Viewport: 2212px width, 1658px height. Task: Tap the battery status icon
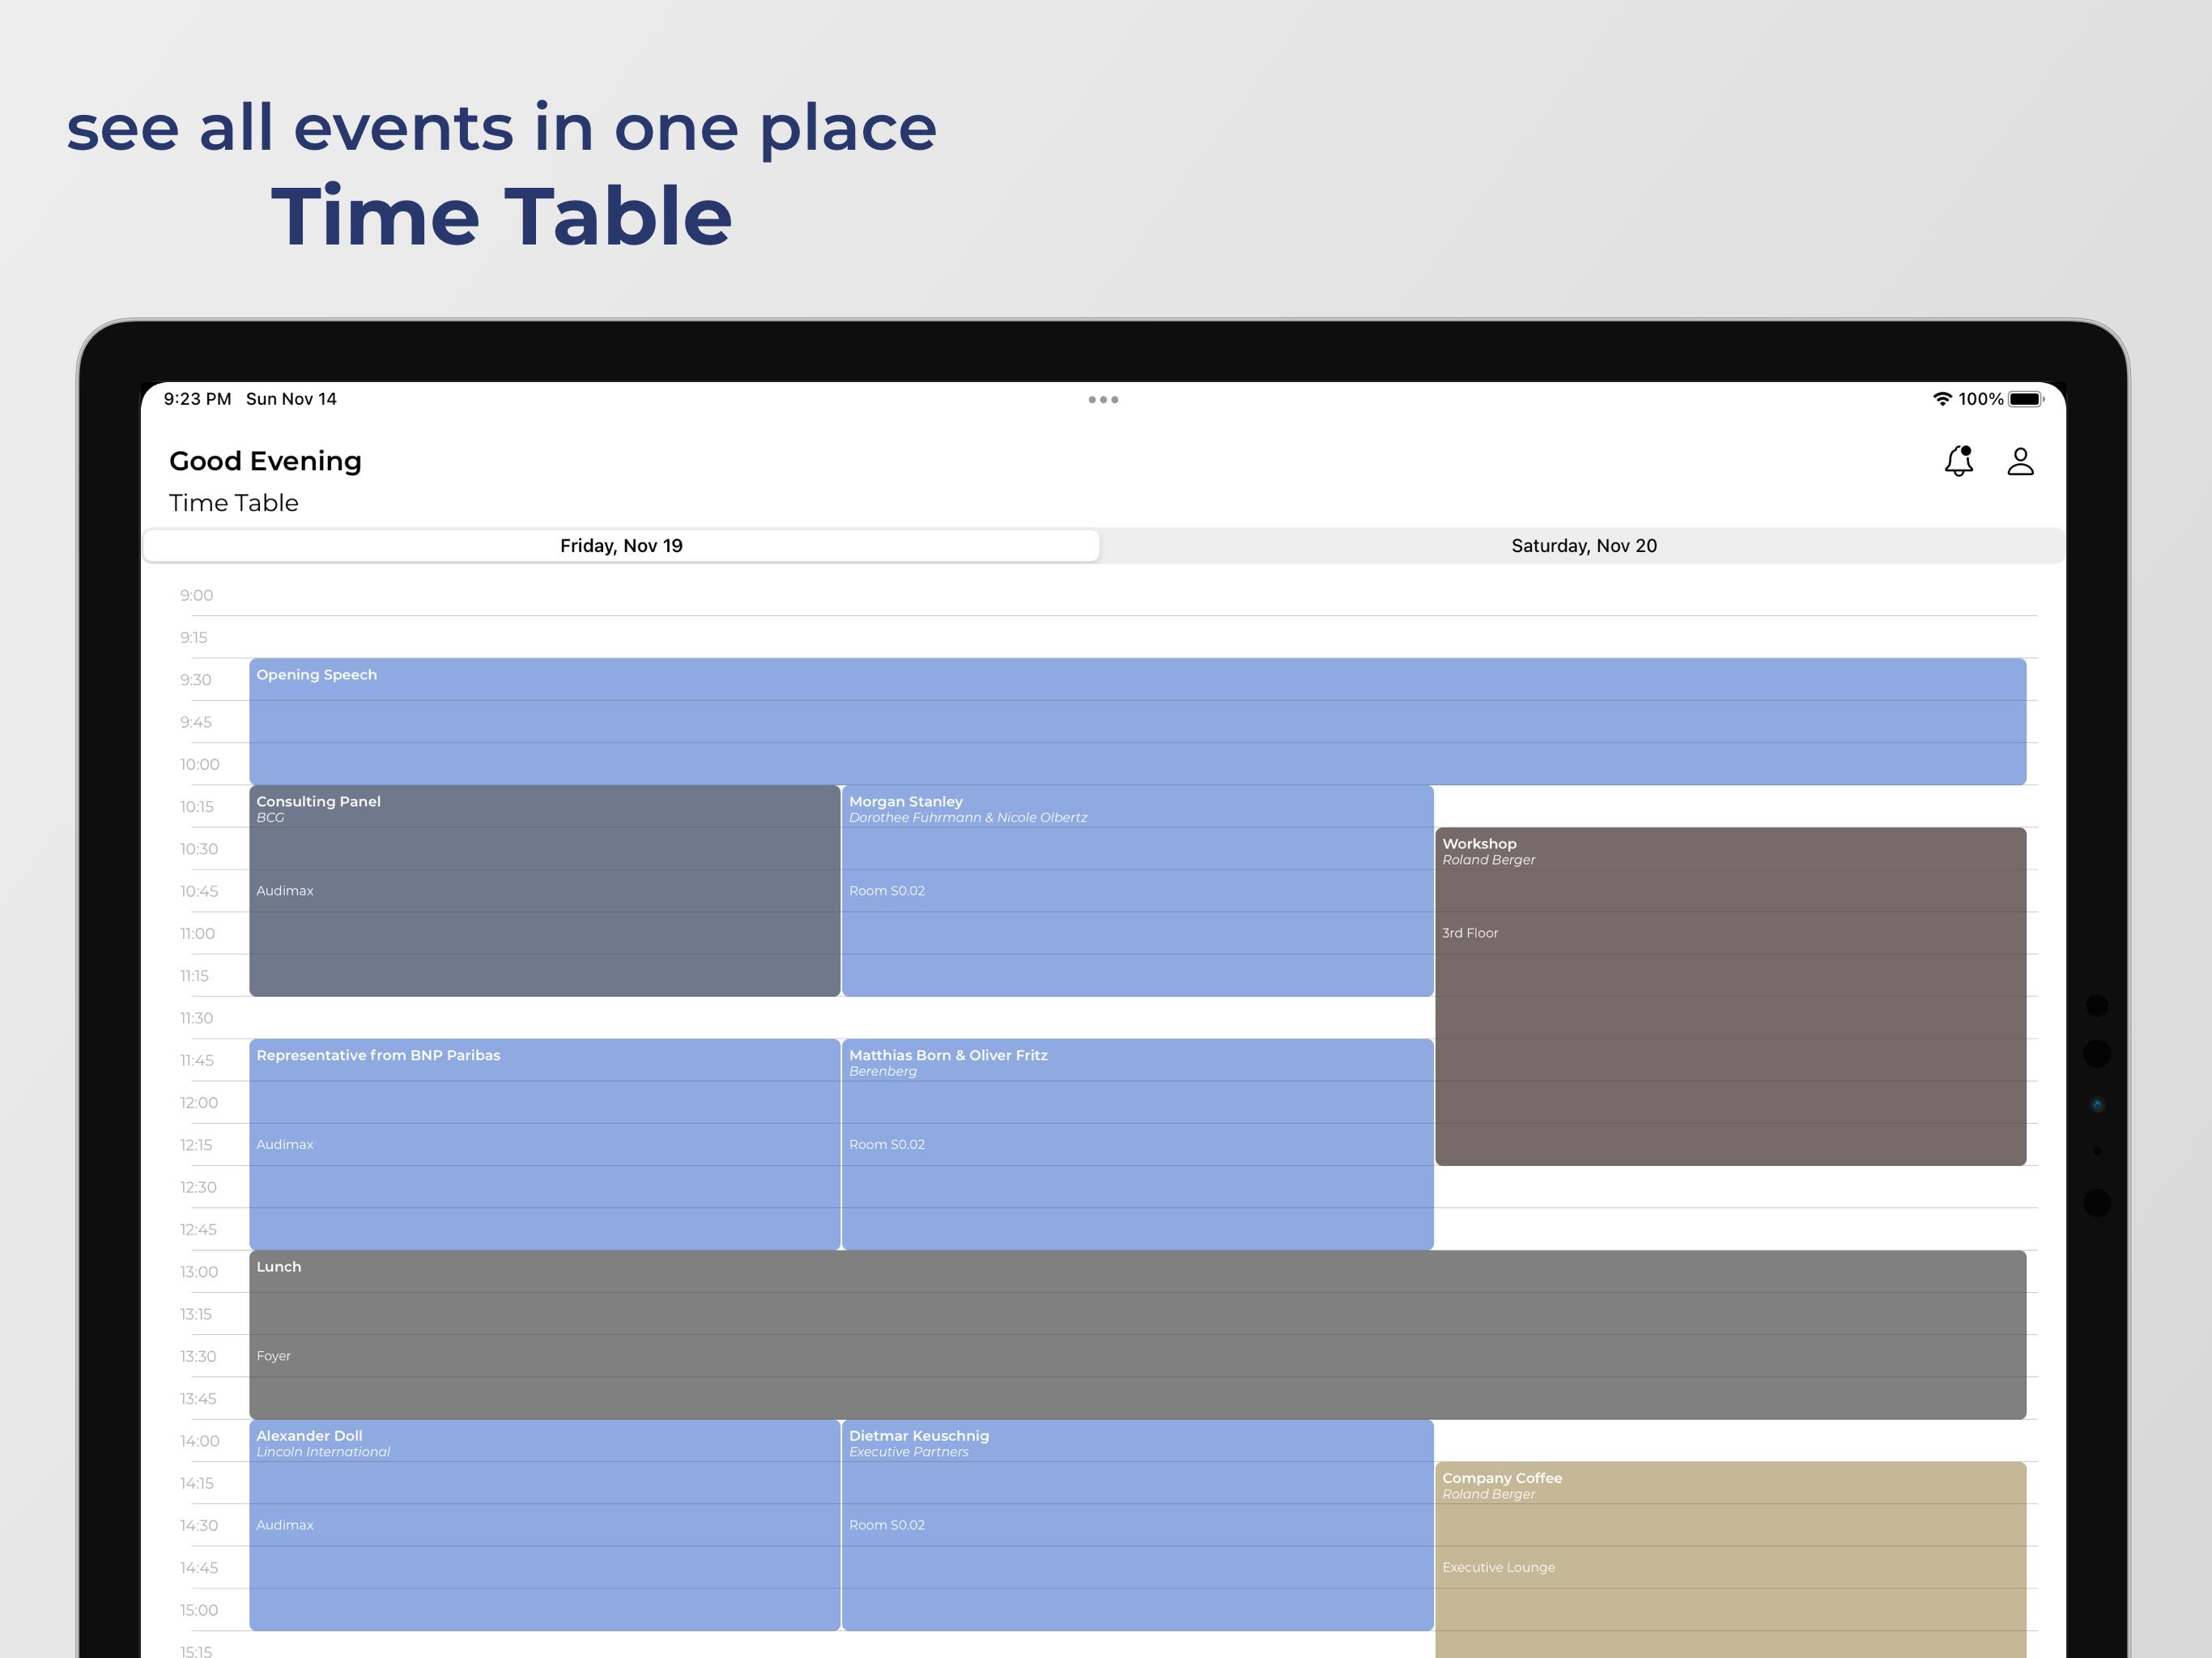click(2025, 399)
